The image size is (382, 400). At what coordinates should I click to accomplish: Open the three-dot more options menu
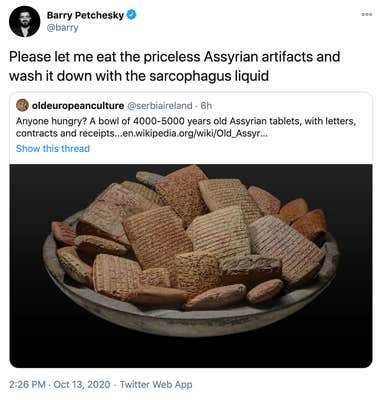(367, 15)
